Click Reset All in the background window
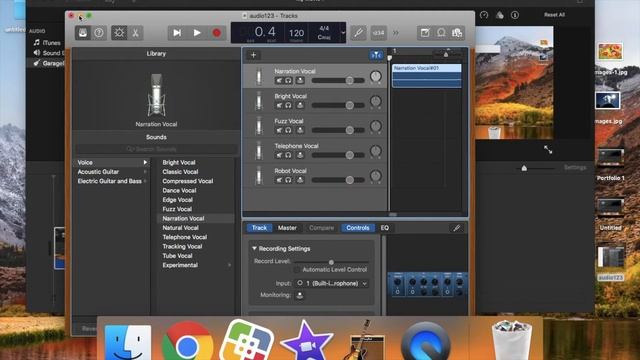This screenshot has width=640, height=360. coord(554,15)
